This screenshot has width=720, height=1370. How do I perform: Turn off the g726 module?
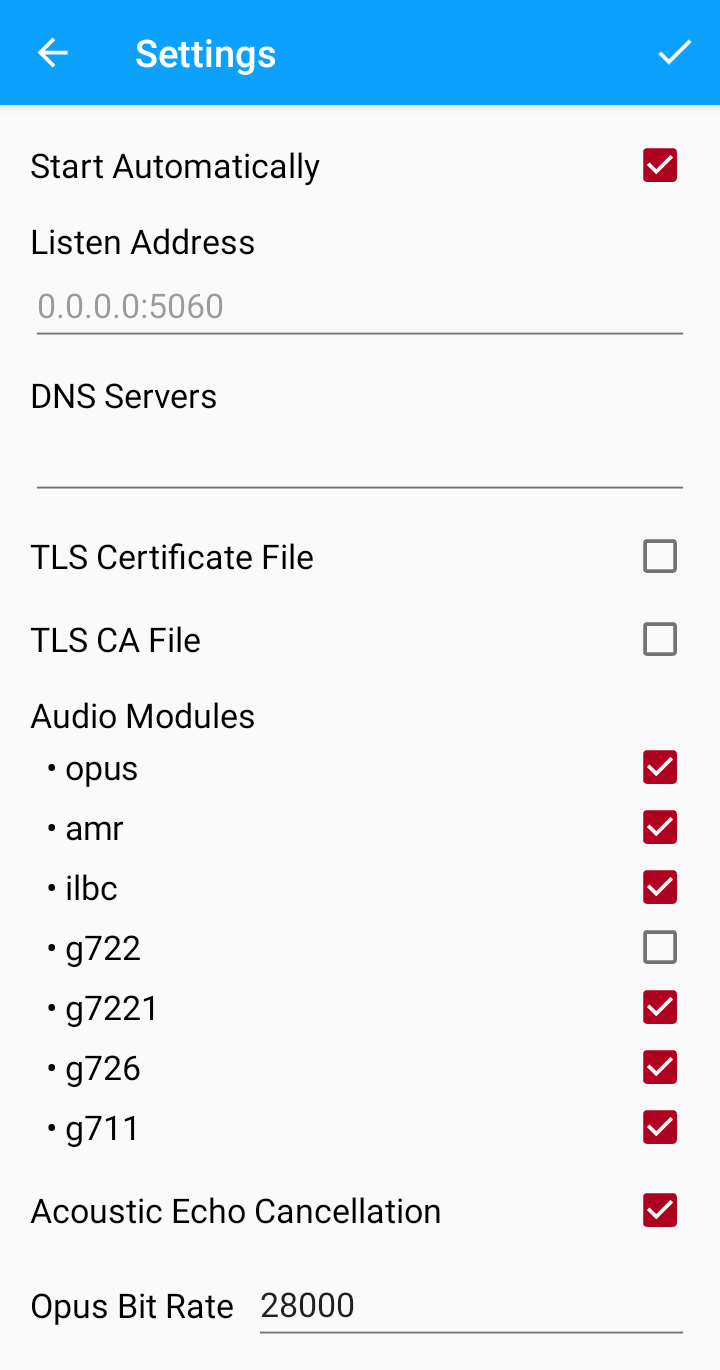(x=660, y=1067)
